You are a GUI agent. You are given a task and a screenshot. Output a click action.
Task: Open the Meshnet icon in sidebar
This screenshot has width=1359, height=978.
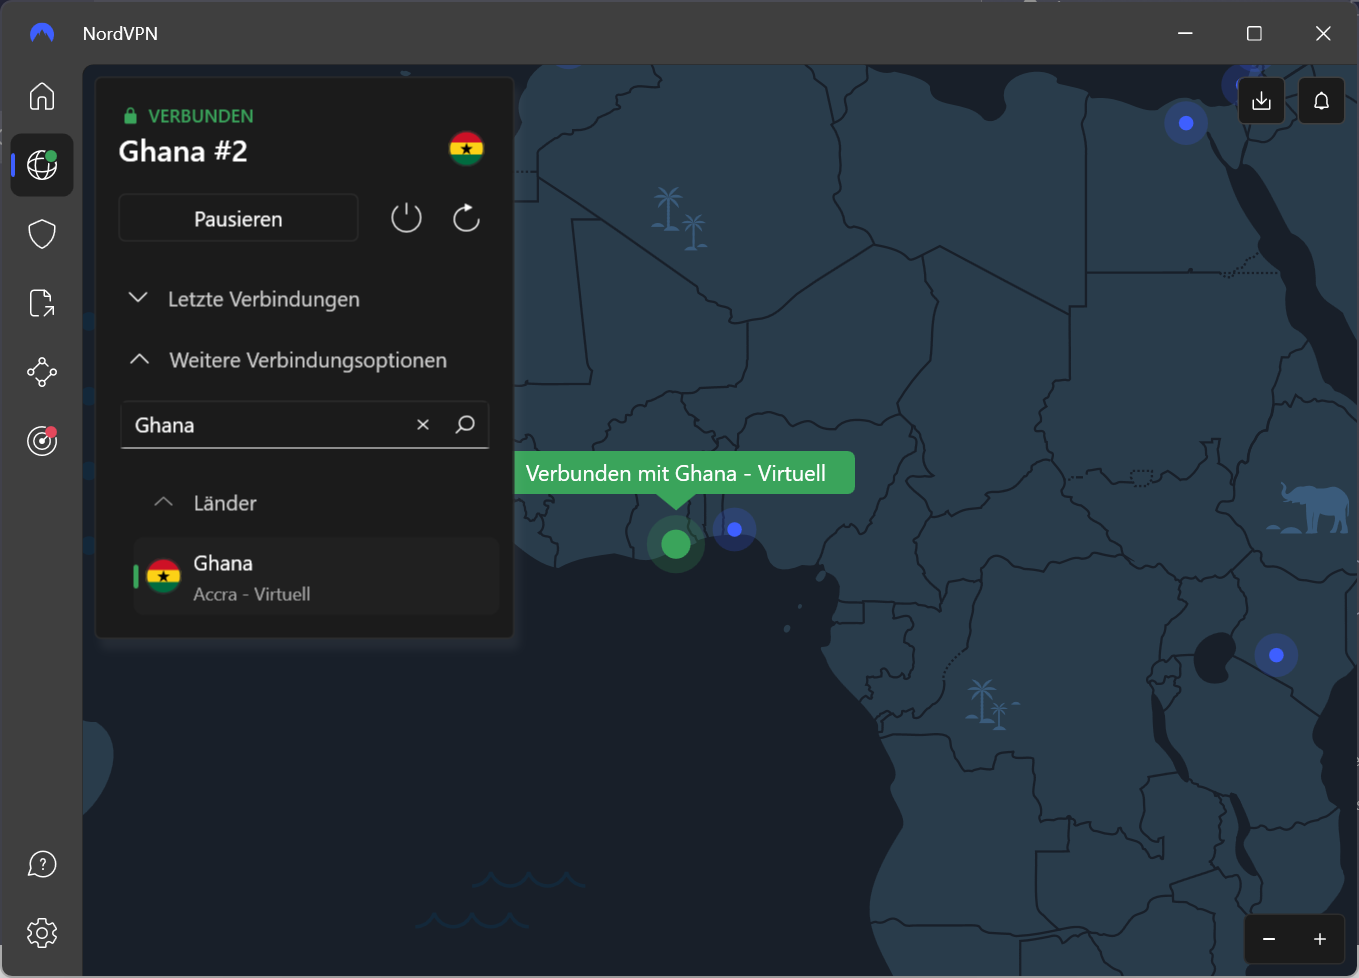[x=42, y=372]
